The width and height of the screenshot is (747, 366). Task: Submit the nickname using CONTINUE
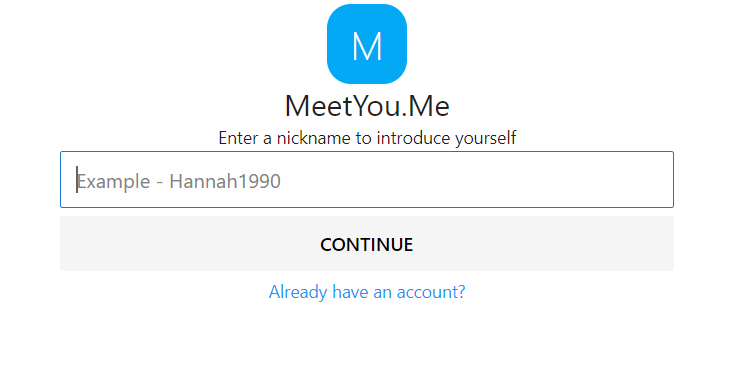pos(367,244)
